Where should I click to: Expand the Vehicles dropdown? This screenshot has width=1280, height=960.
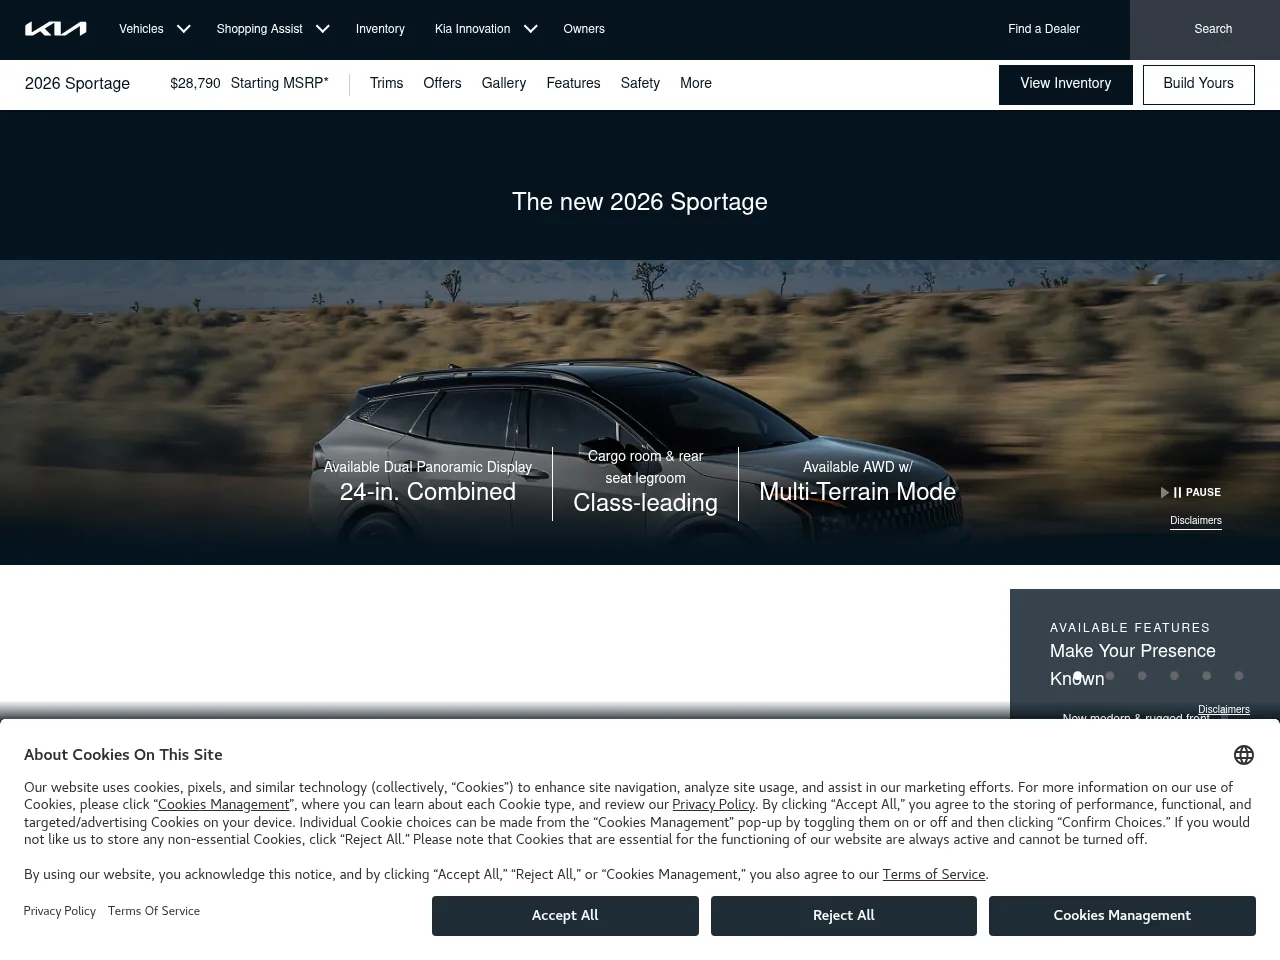click(x=153, y=29)
